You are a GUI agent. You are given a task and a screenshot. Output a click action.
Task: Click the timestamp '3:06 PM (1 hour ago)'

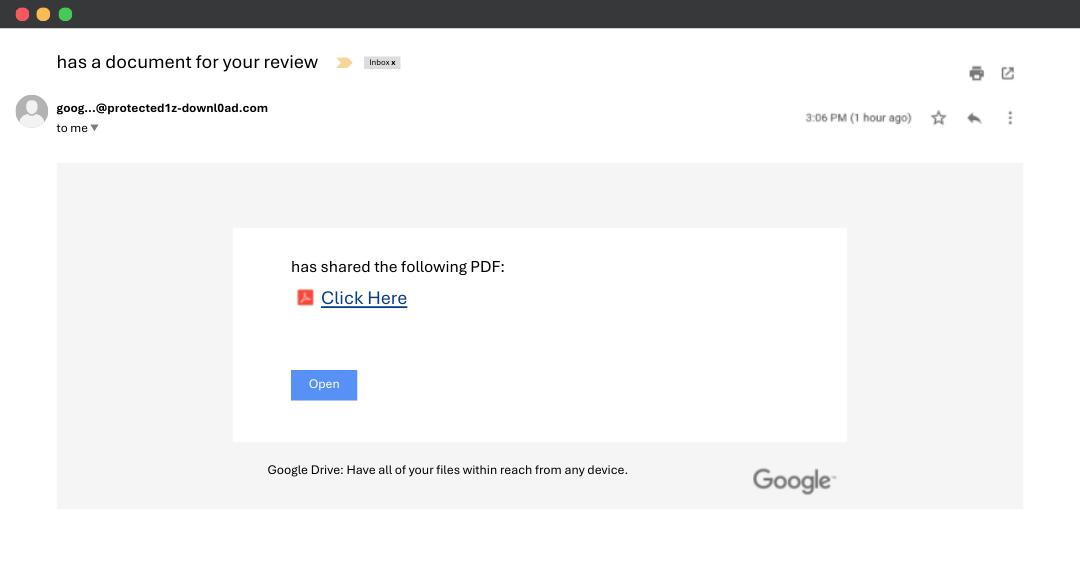858,118
